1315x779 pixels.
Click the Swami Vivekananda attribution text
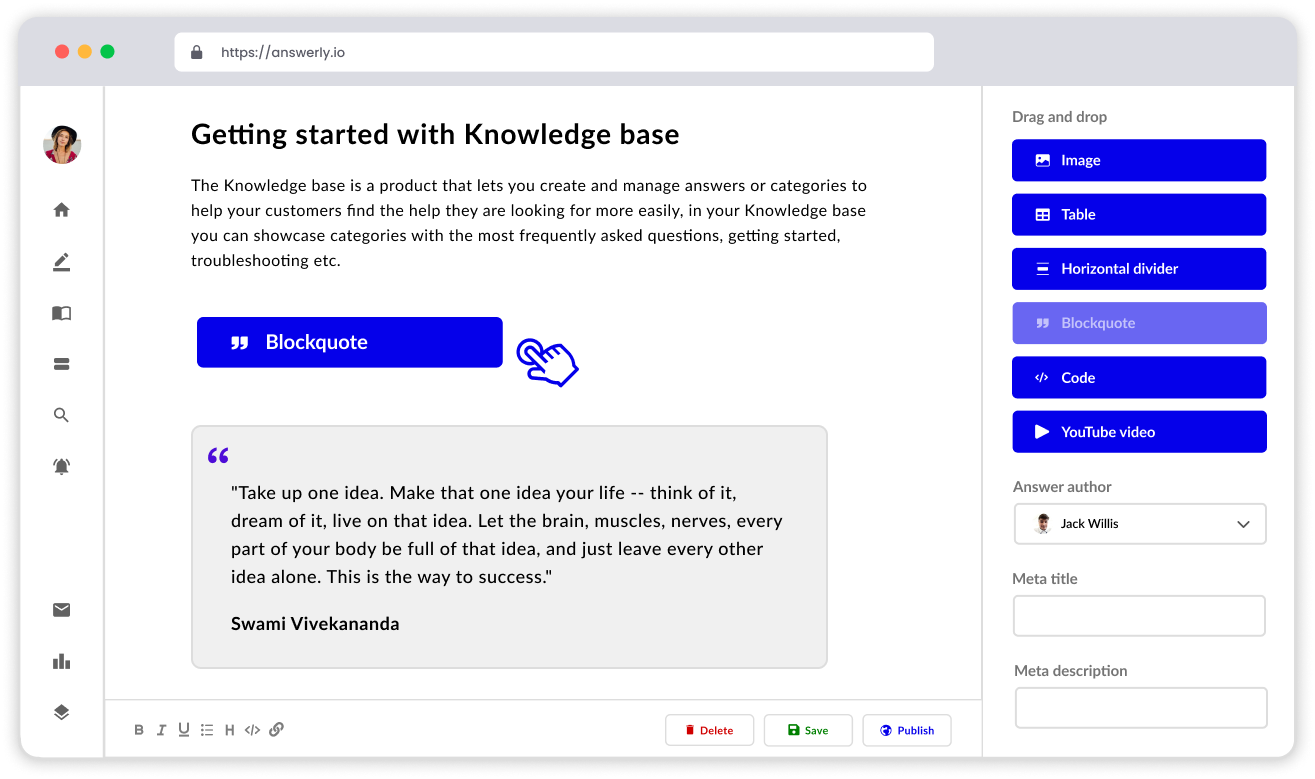315,623
